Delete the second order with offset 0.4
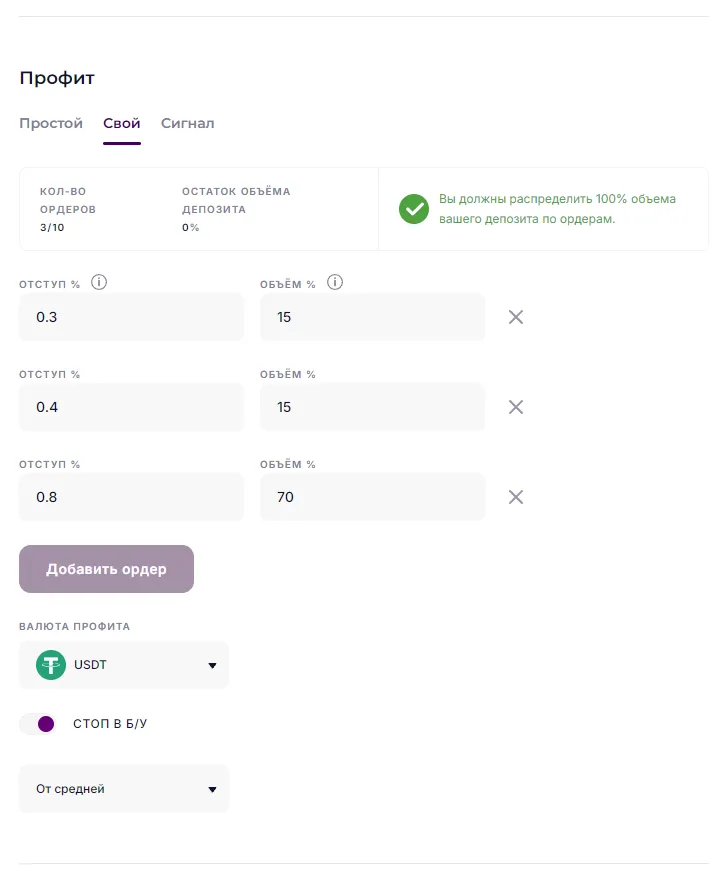 (516, 407)
